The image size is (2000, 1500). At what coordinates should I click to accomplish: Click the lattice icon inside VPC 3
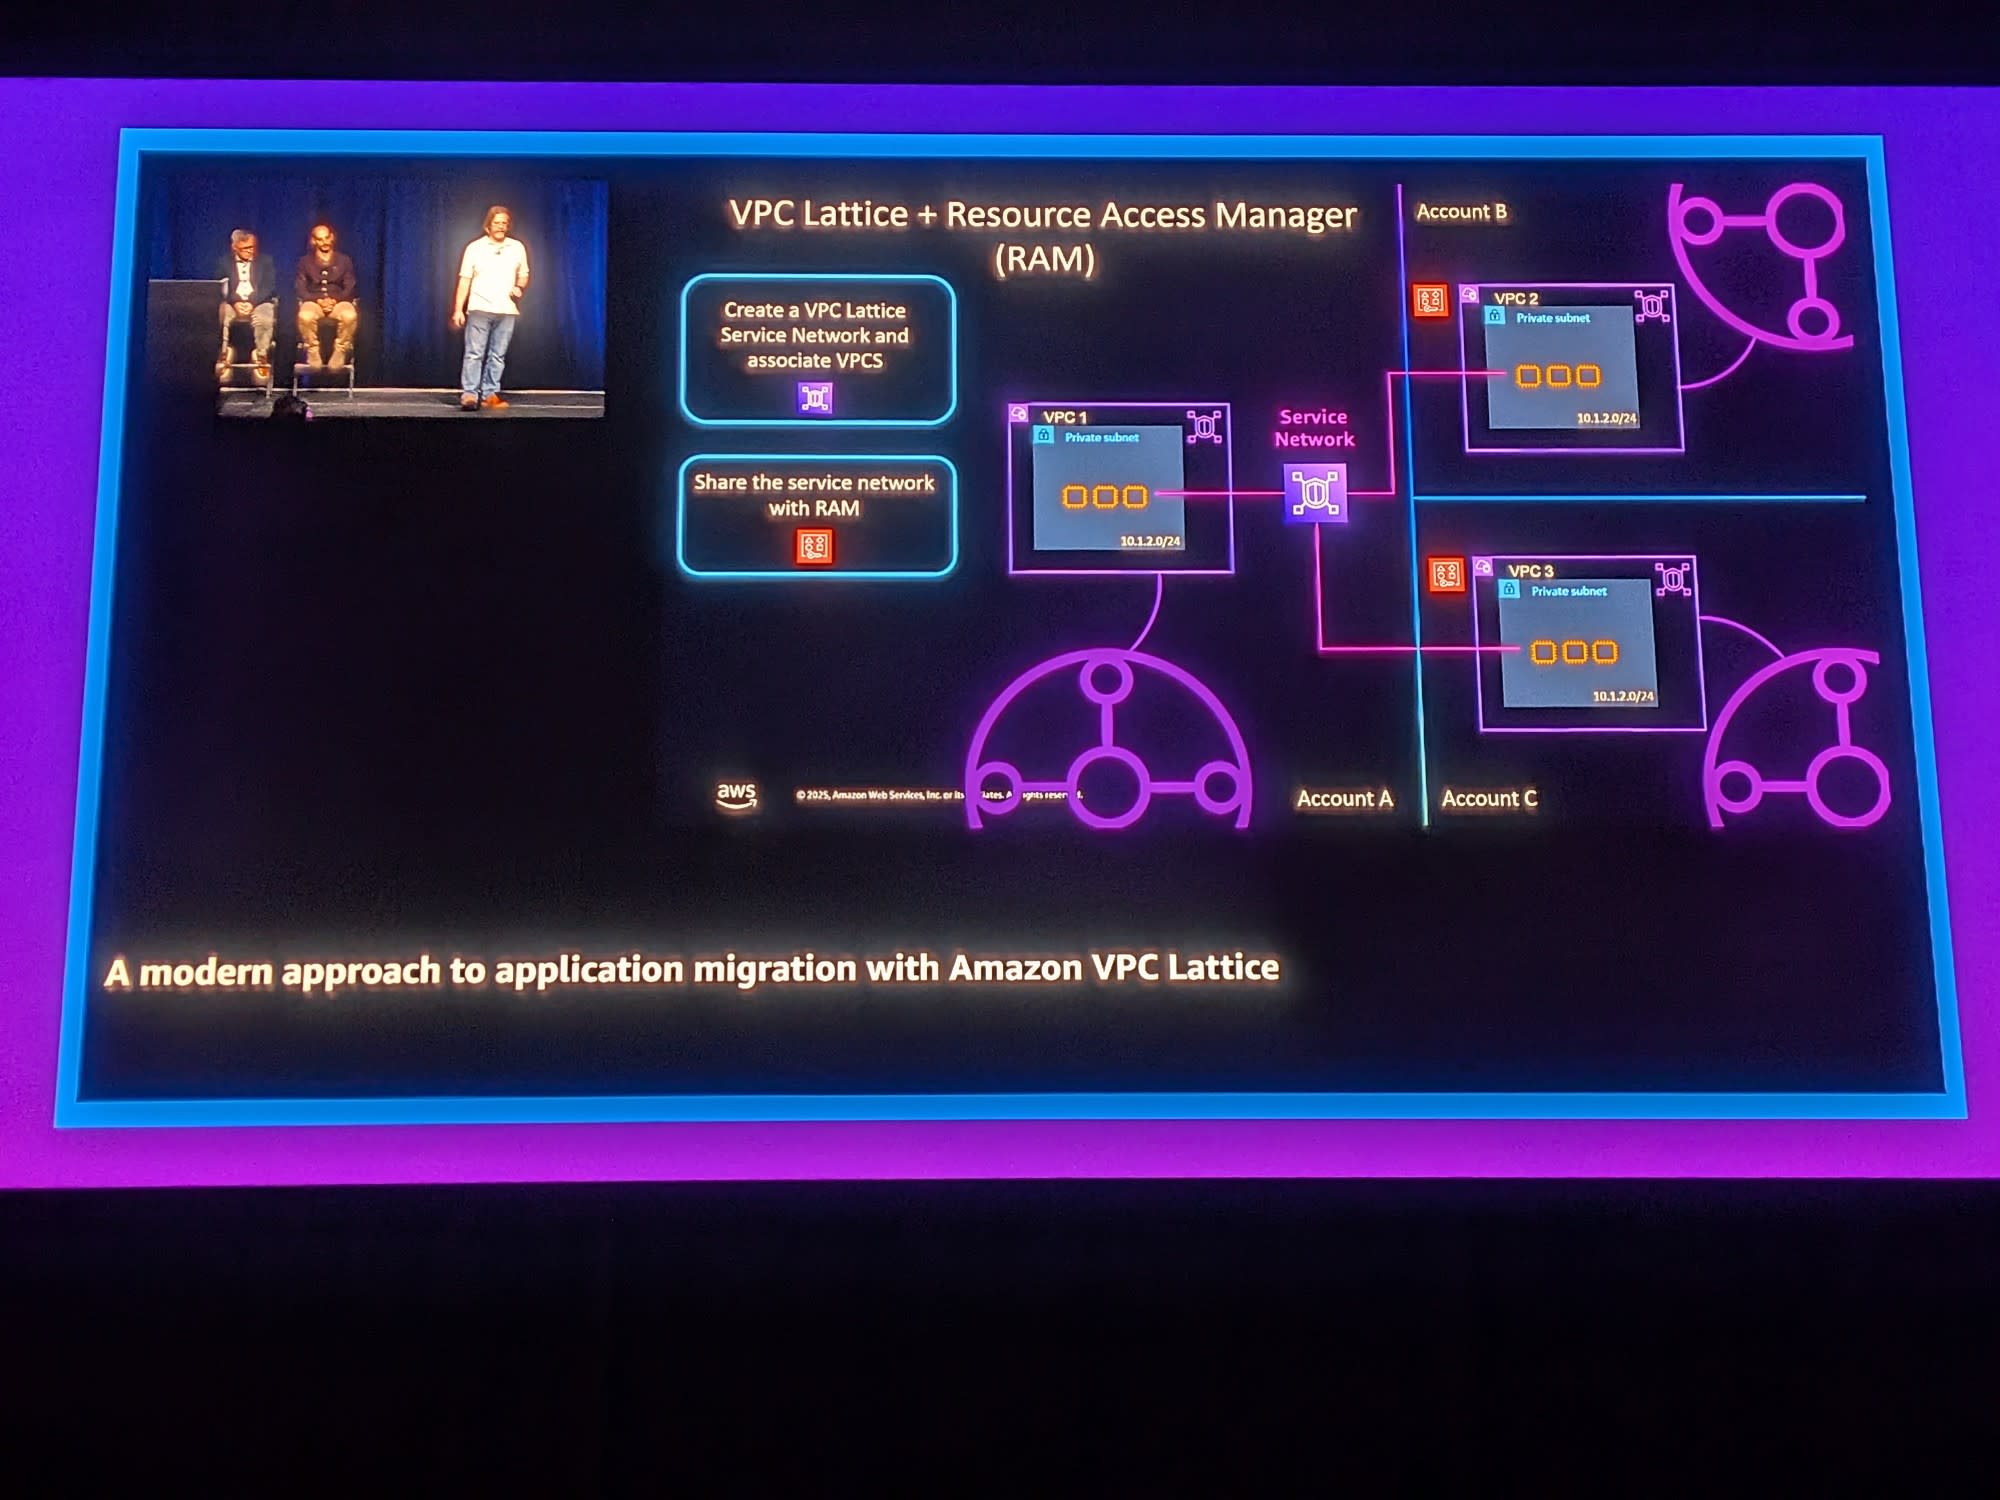point(1673,579)
